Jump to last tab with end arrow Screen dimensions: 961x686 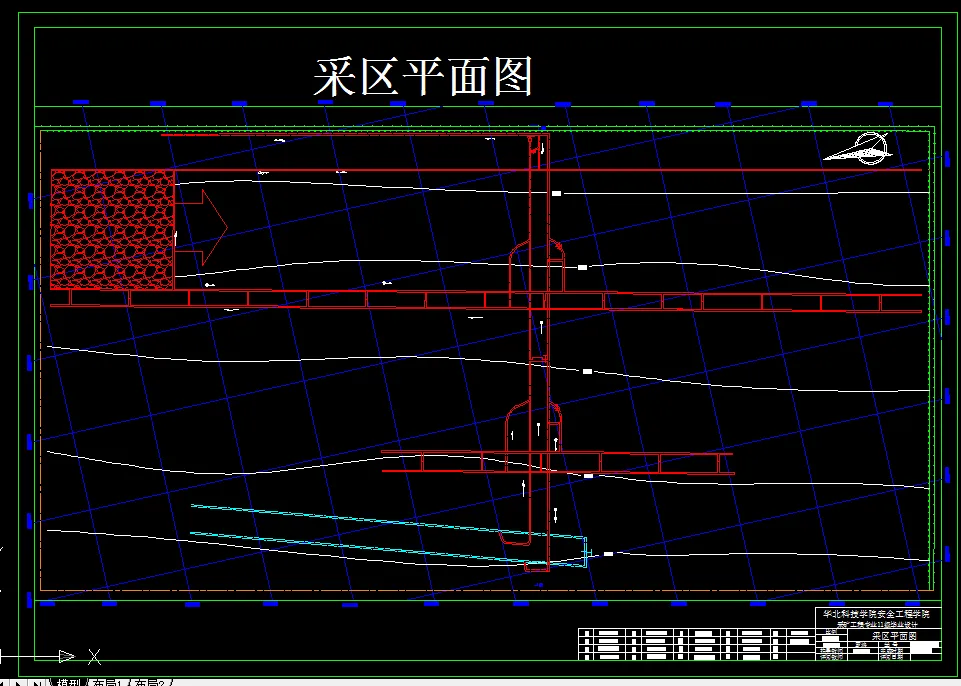pos(37,682)
